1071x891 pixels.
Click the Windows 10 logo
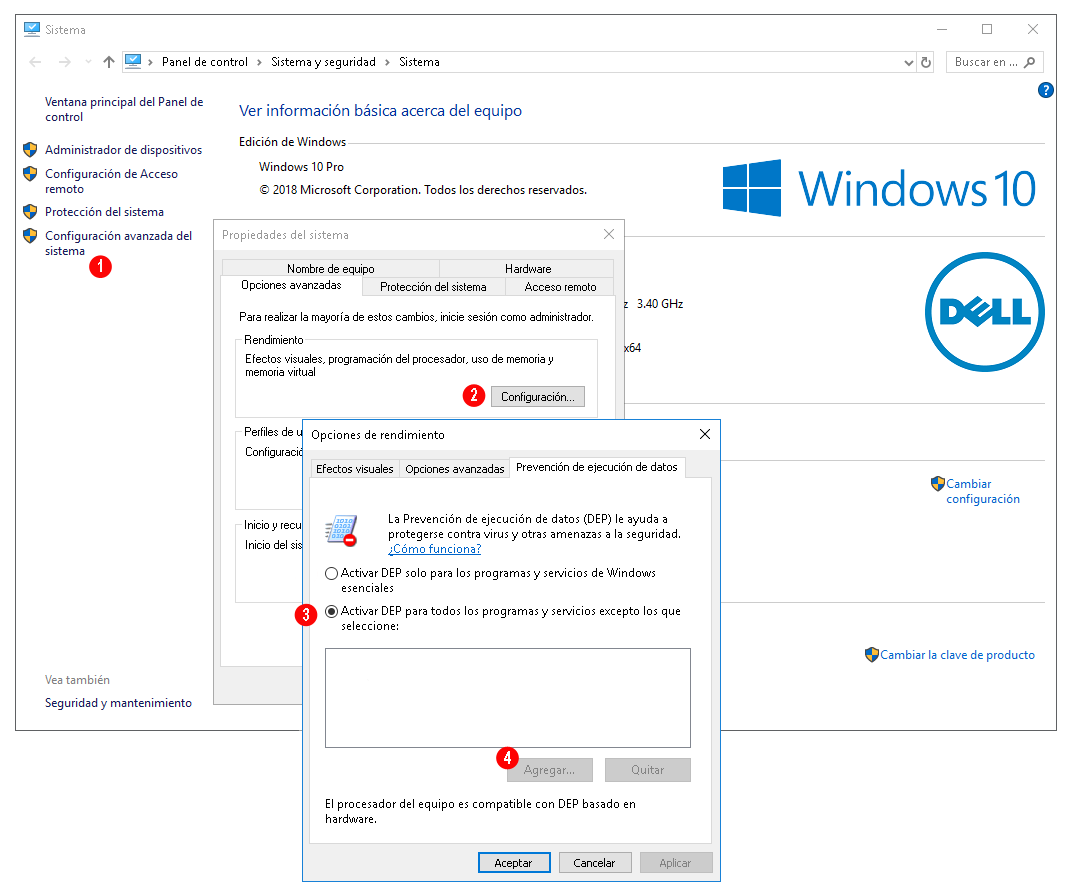879,188
